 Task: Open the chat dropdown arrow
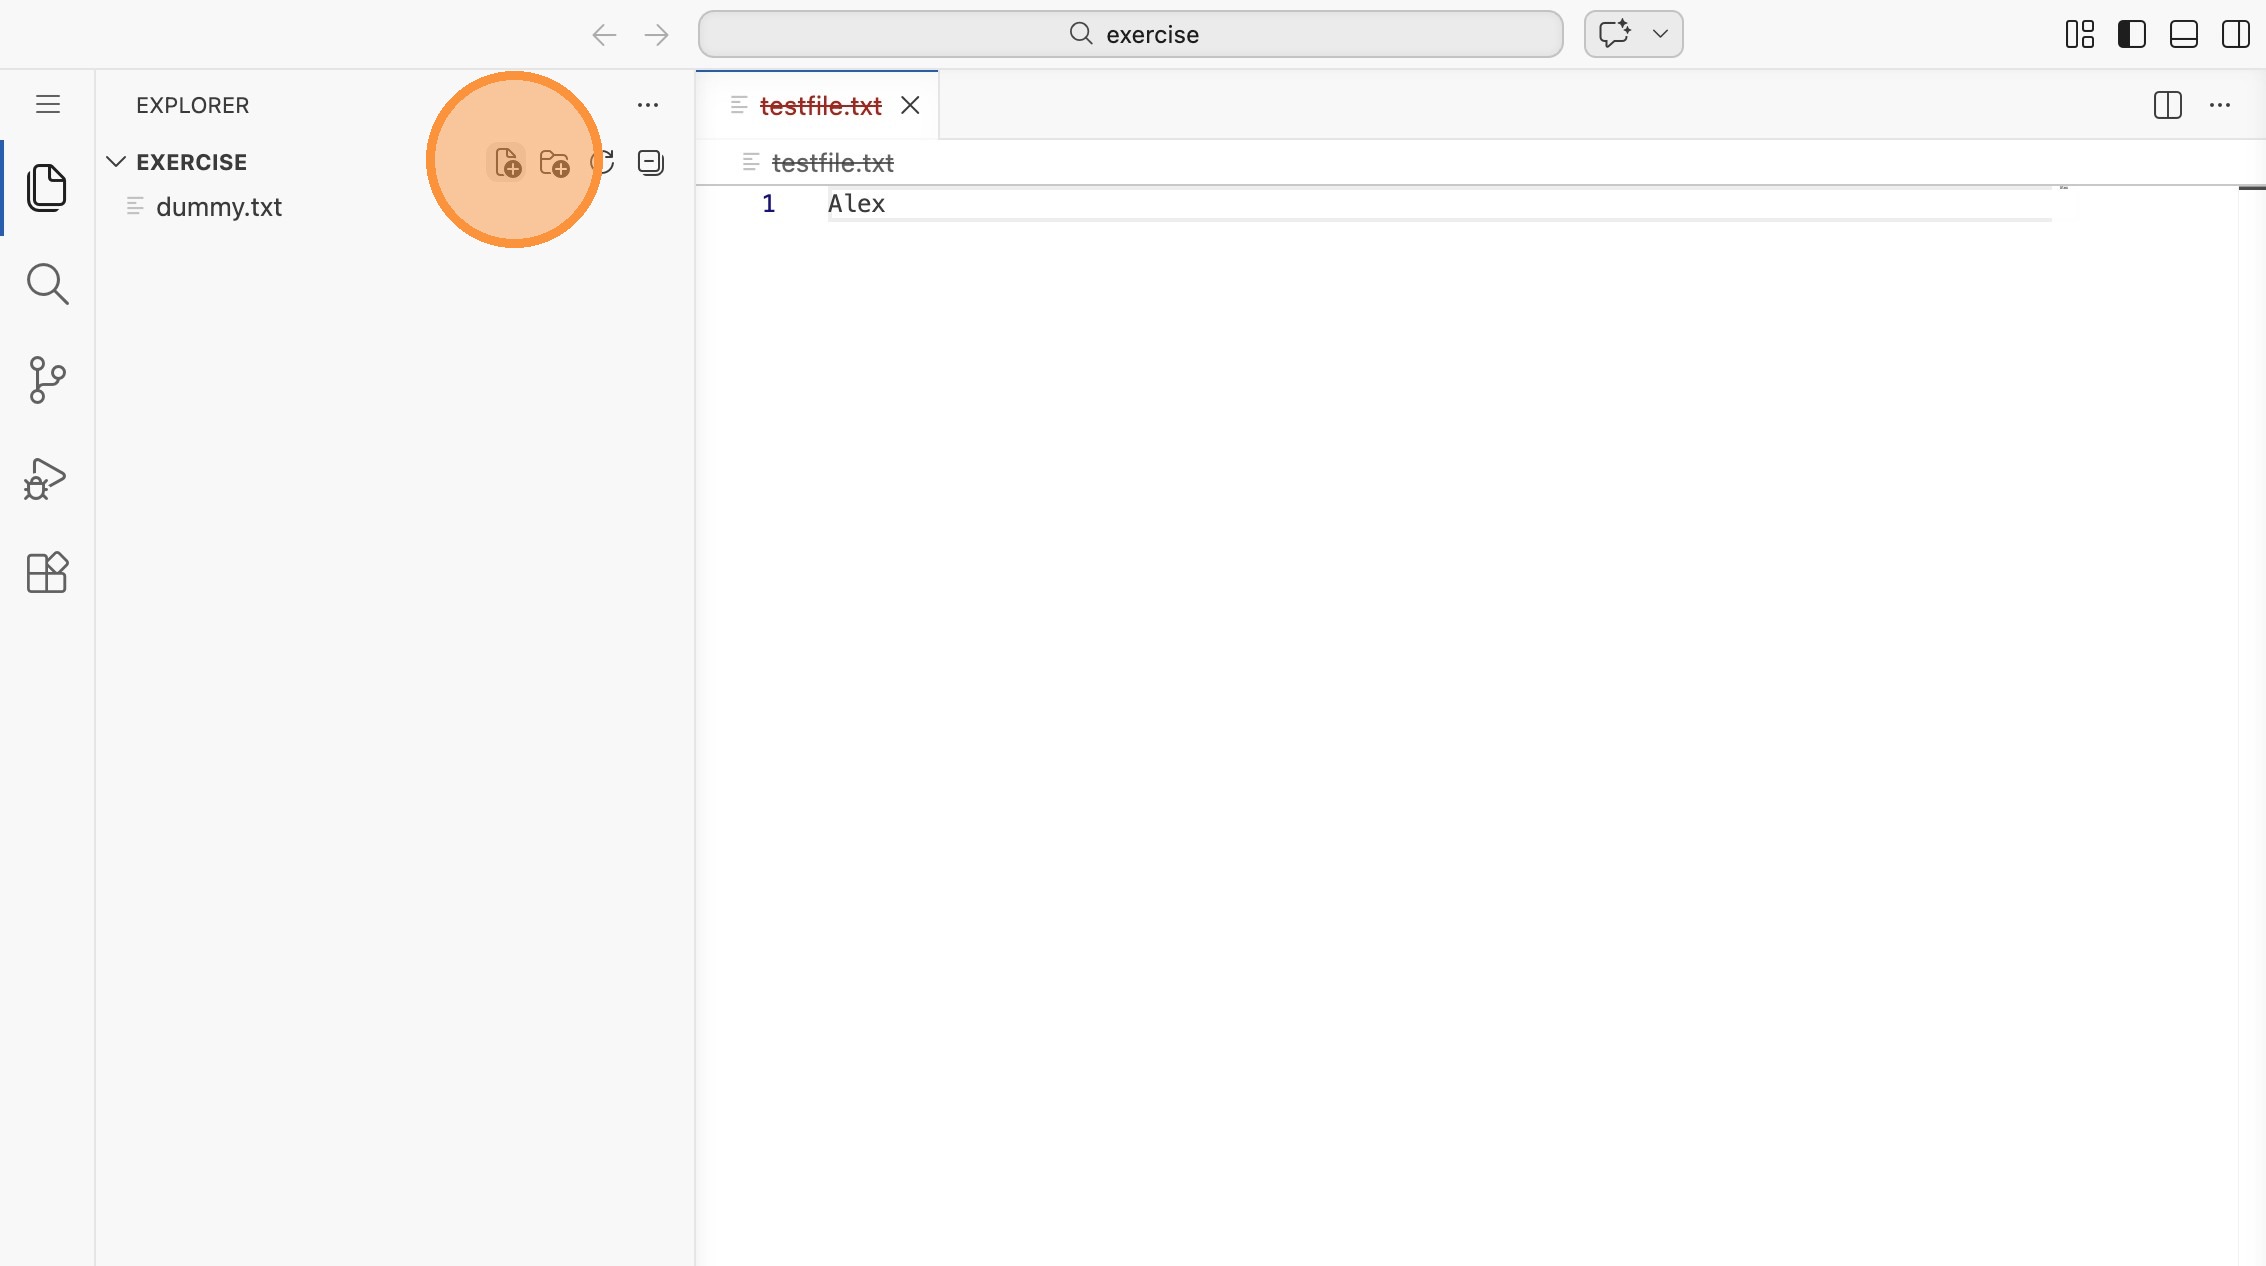point(1660,34)
